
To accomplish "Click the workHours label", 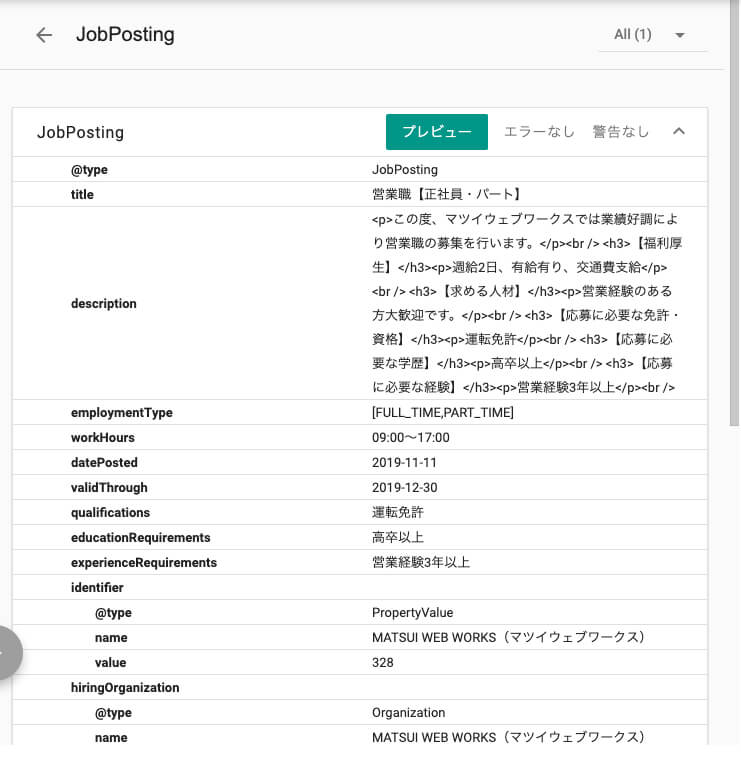I will (x=103, y=437).
